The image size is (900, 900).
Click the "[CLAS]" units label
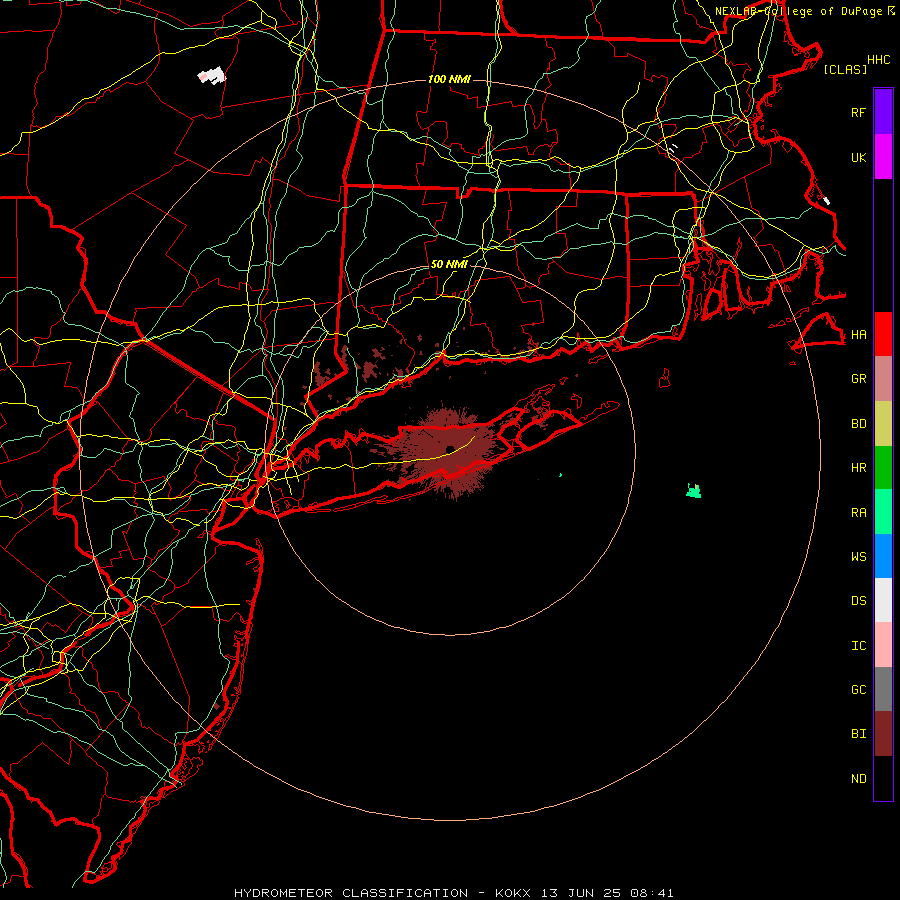(845, 69)
